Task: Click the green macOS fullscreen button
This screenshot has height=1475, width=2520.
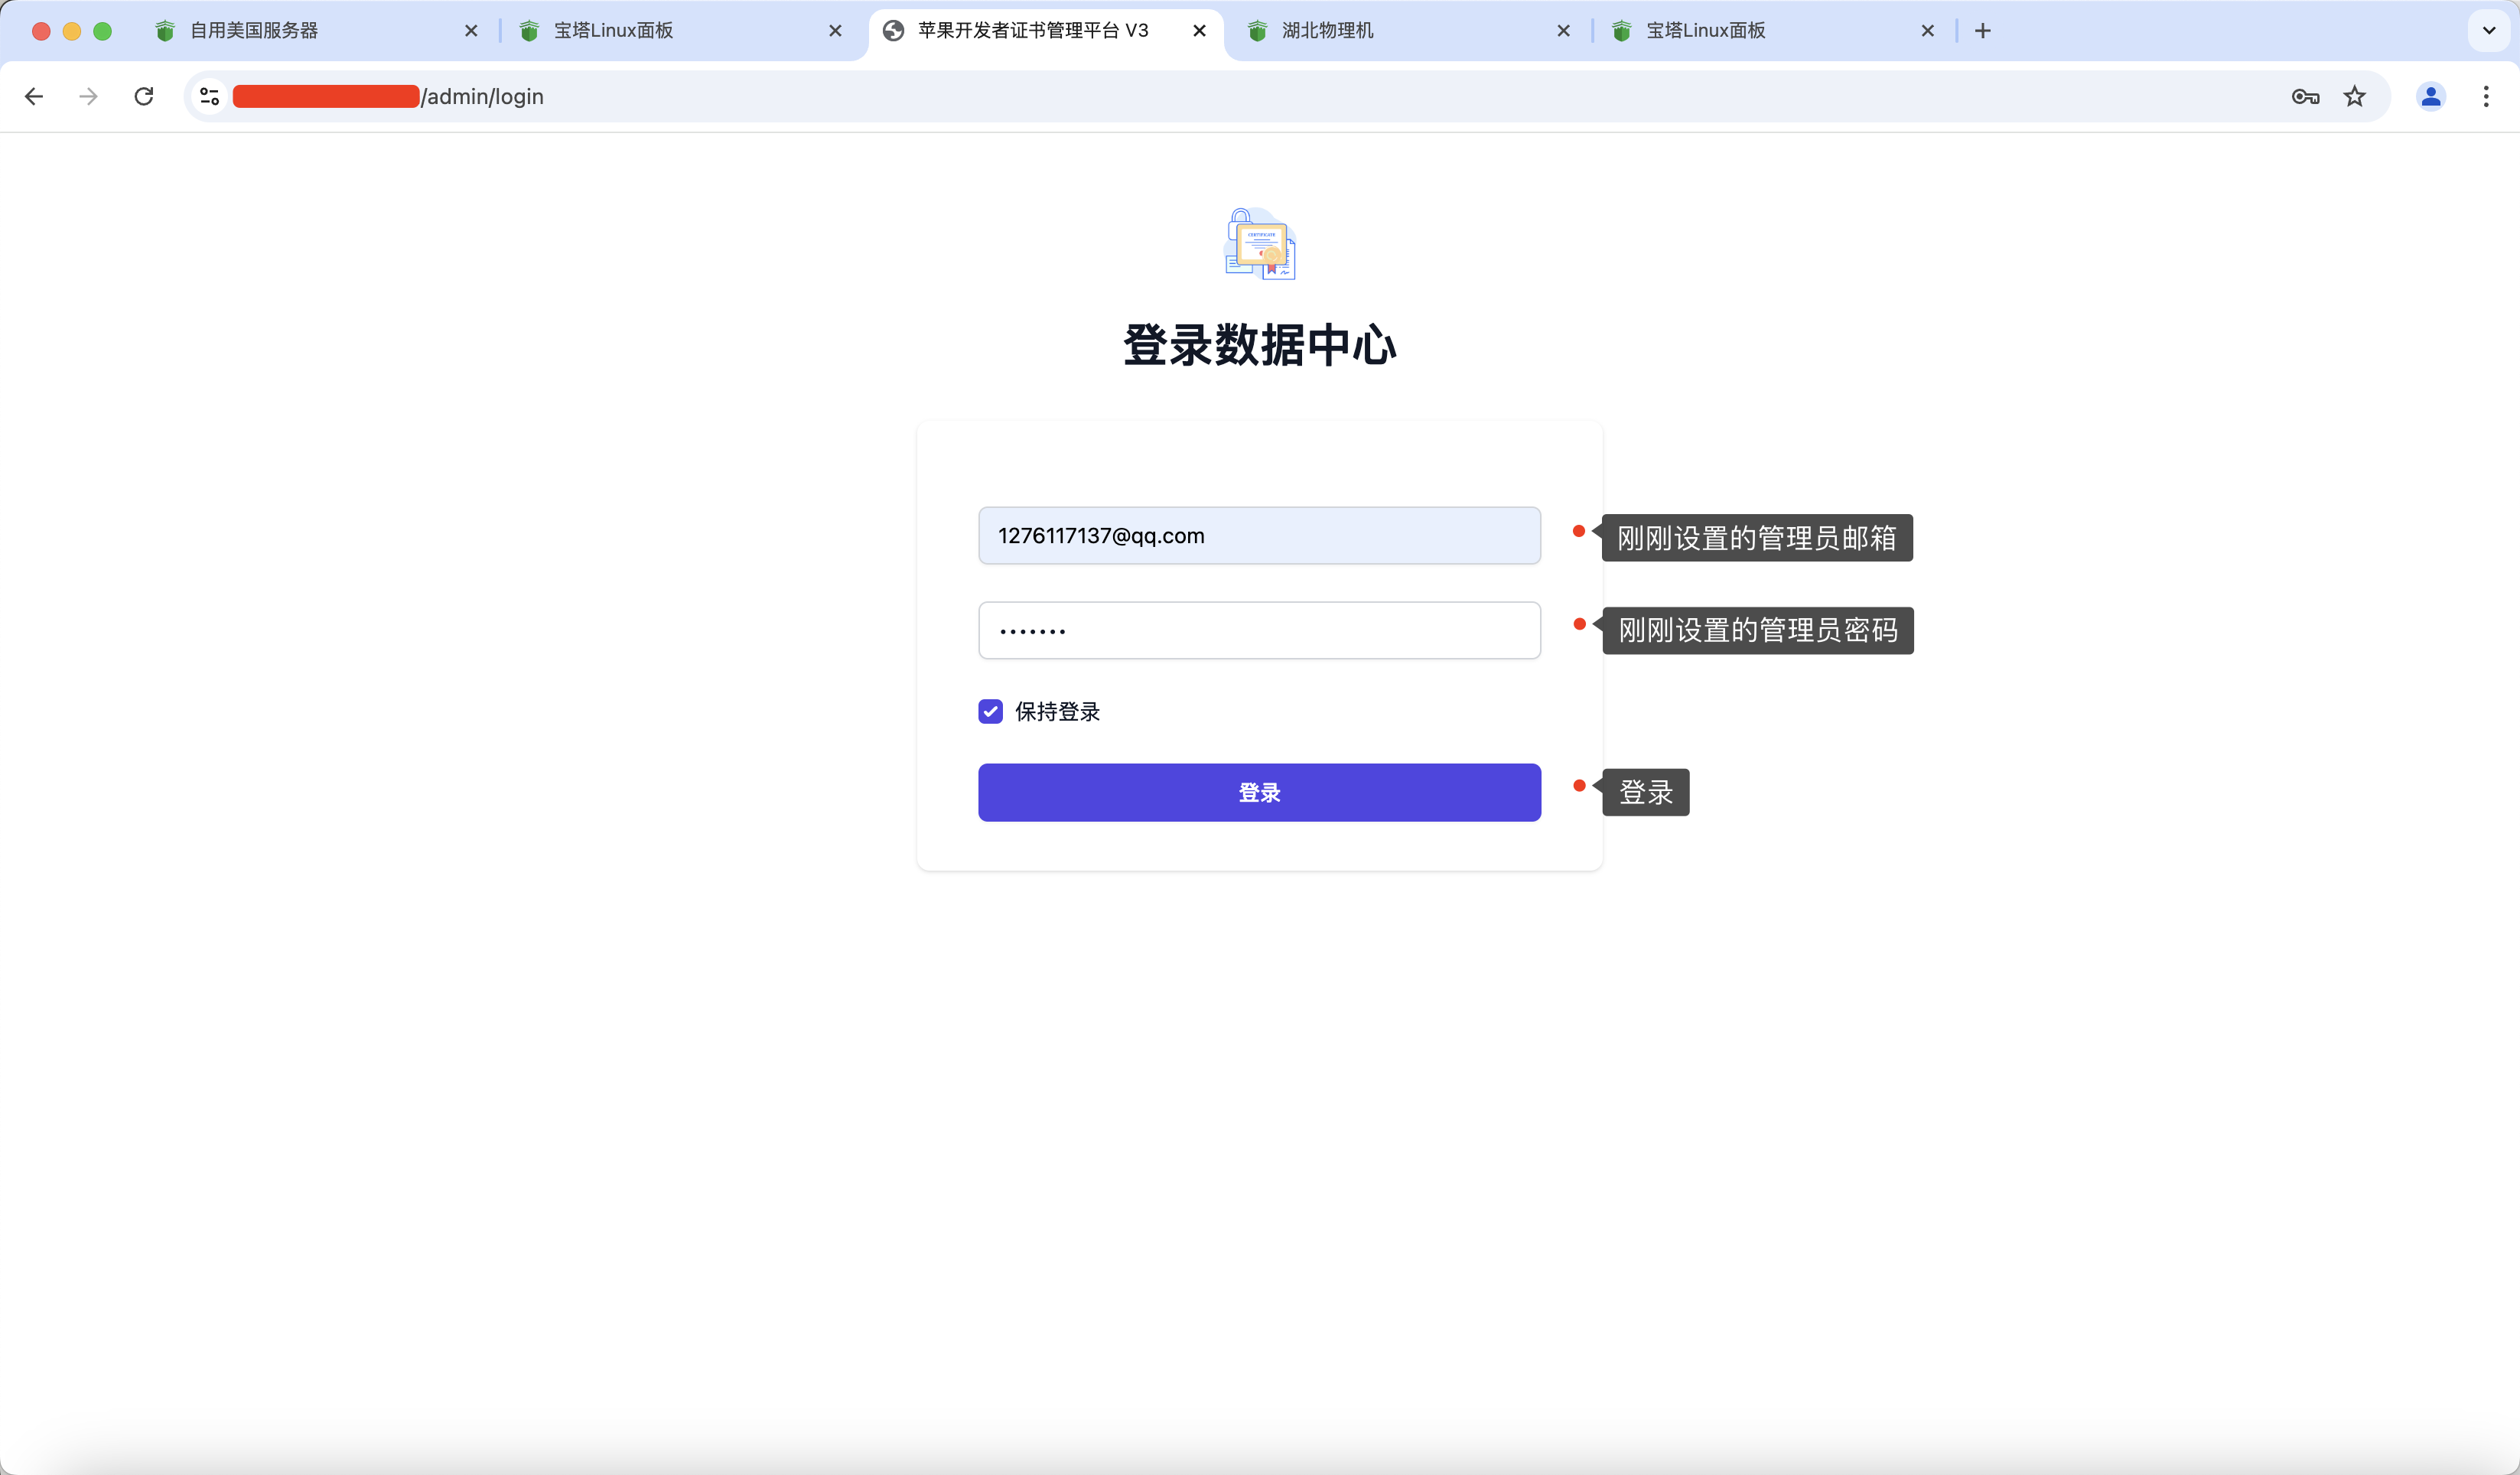Action: point(102,31)
